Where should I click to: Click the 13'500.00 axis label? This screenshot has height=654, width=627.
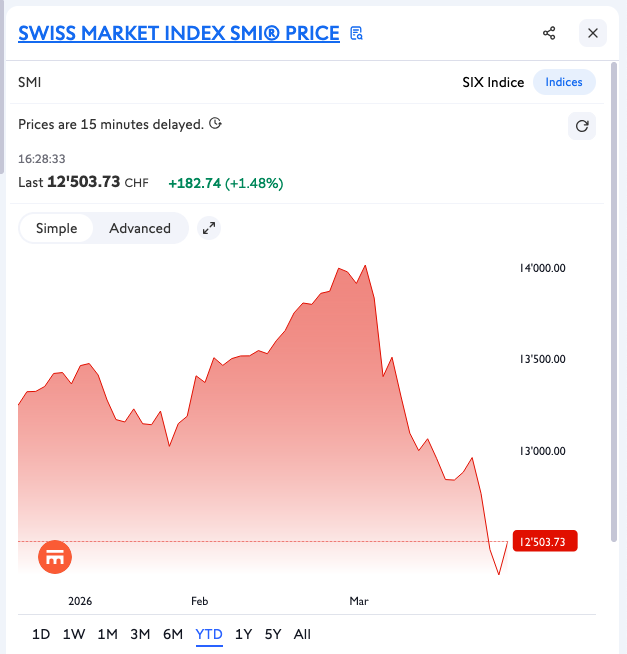pos(542,359)
